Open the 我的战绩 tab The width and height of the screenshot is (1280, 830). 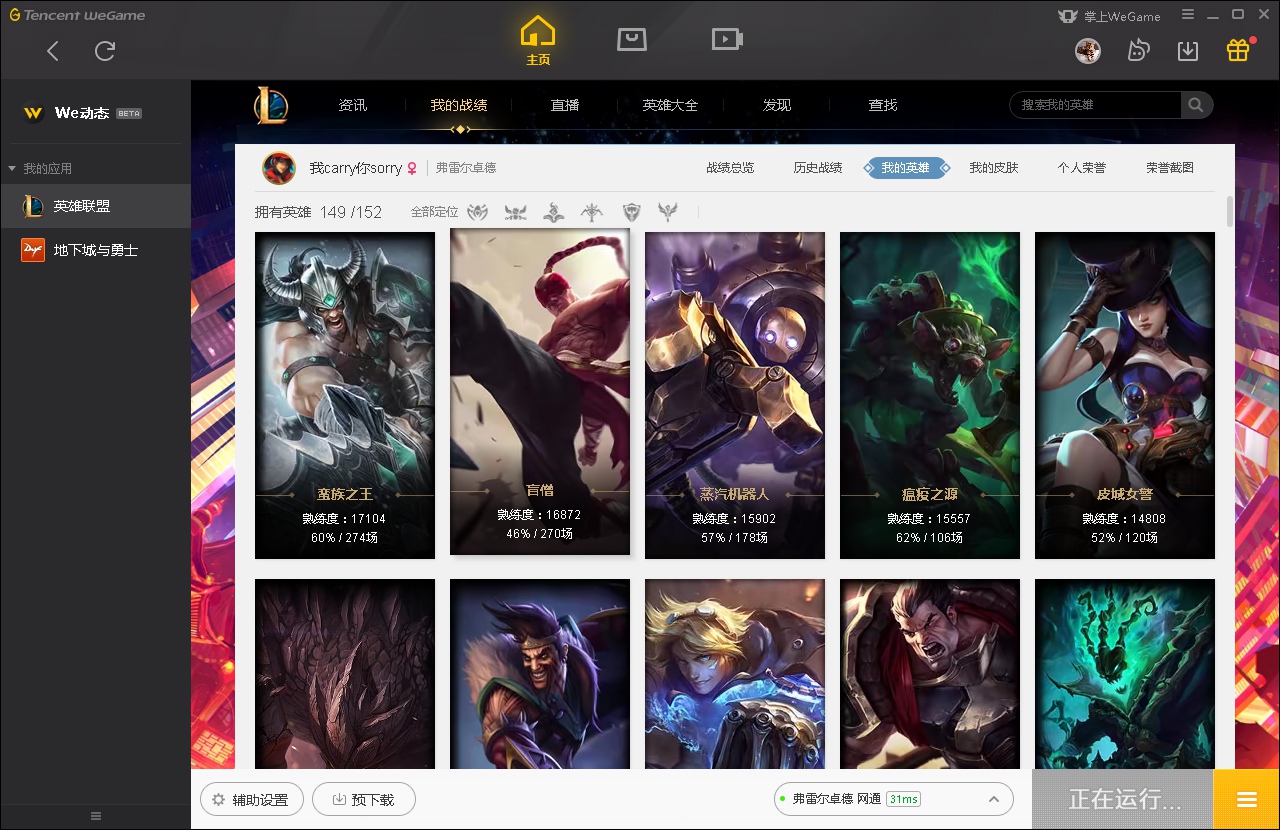coord(459,105)
